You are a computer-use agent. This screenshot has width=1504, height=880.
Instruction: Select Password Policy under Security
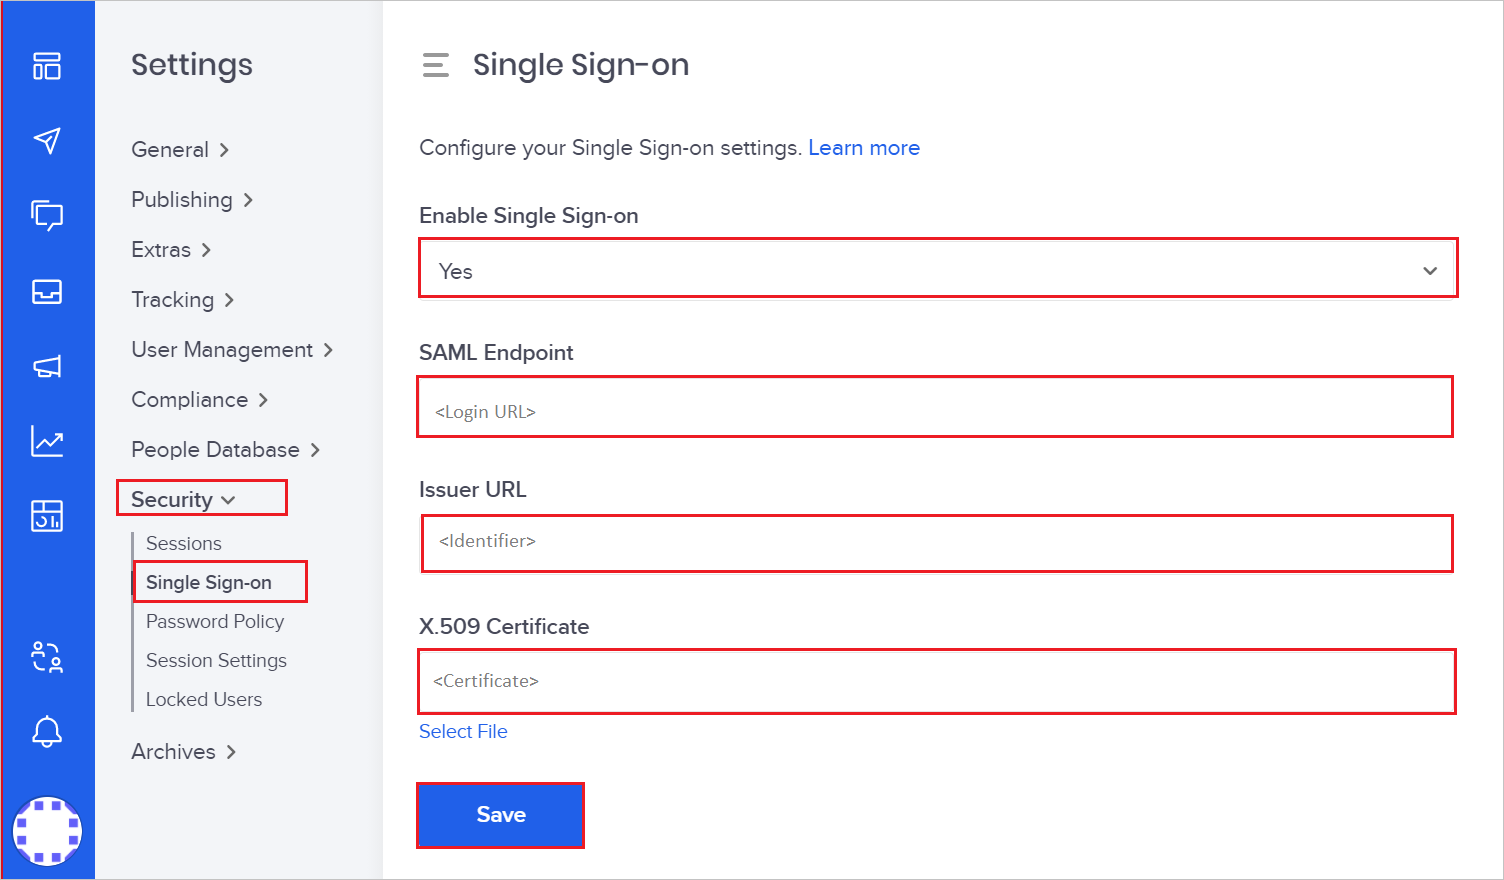215,622
